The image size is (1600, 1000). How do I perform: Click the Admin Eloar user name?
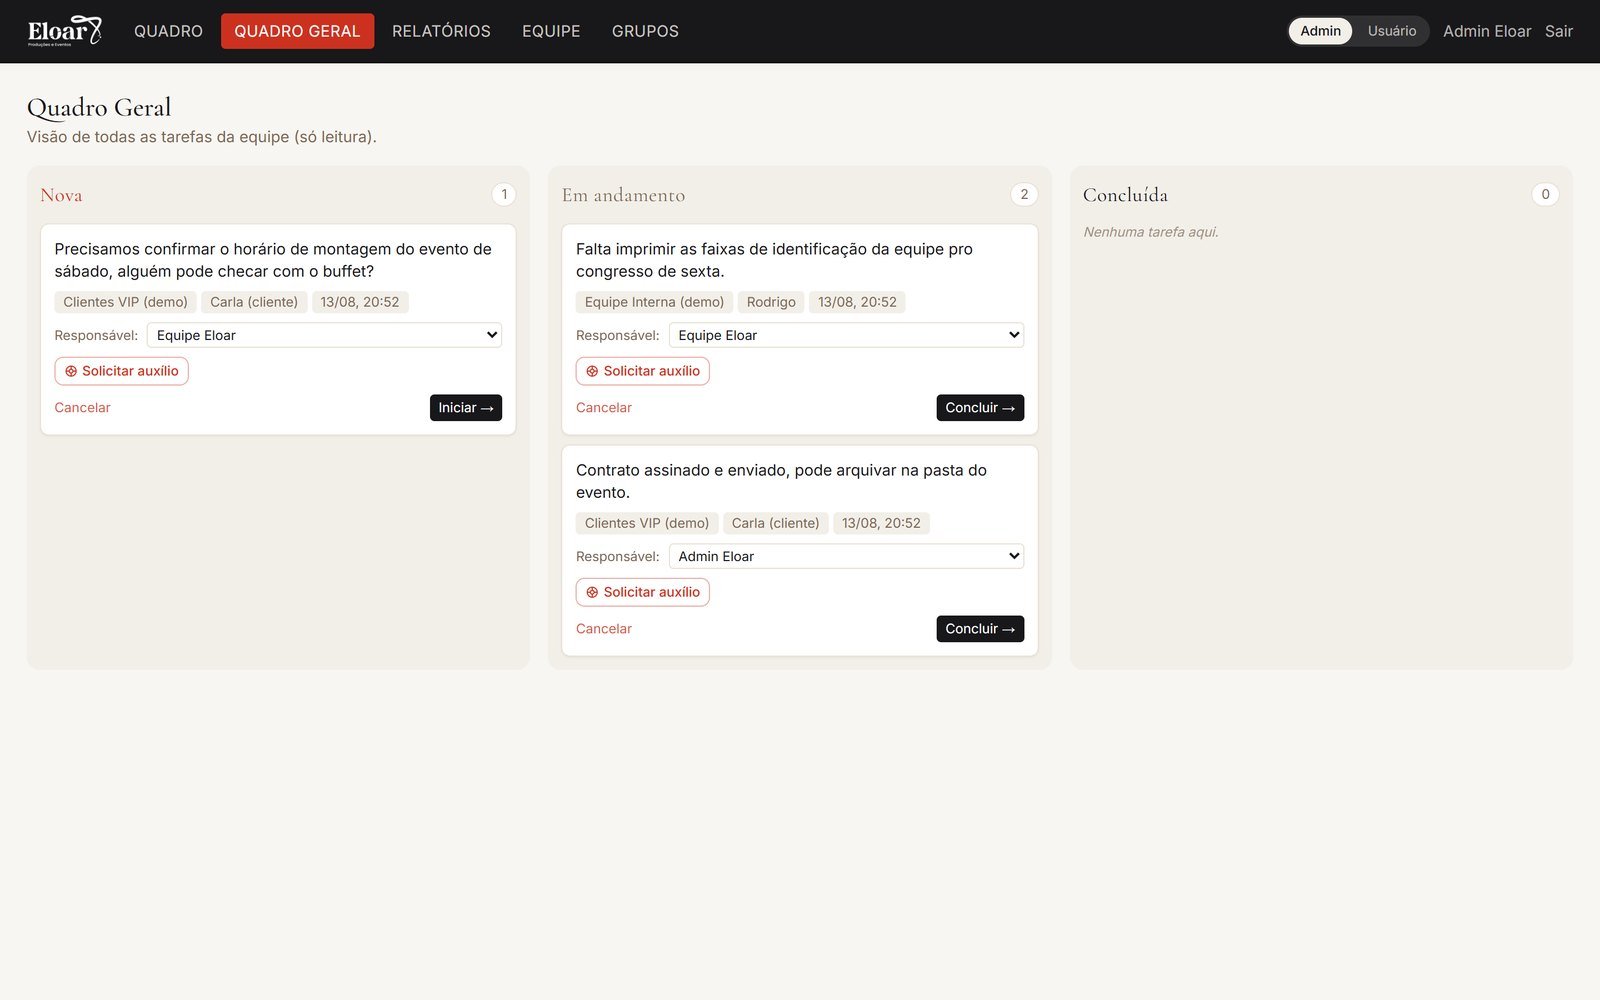pos(1486,31)
